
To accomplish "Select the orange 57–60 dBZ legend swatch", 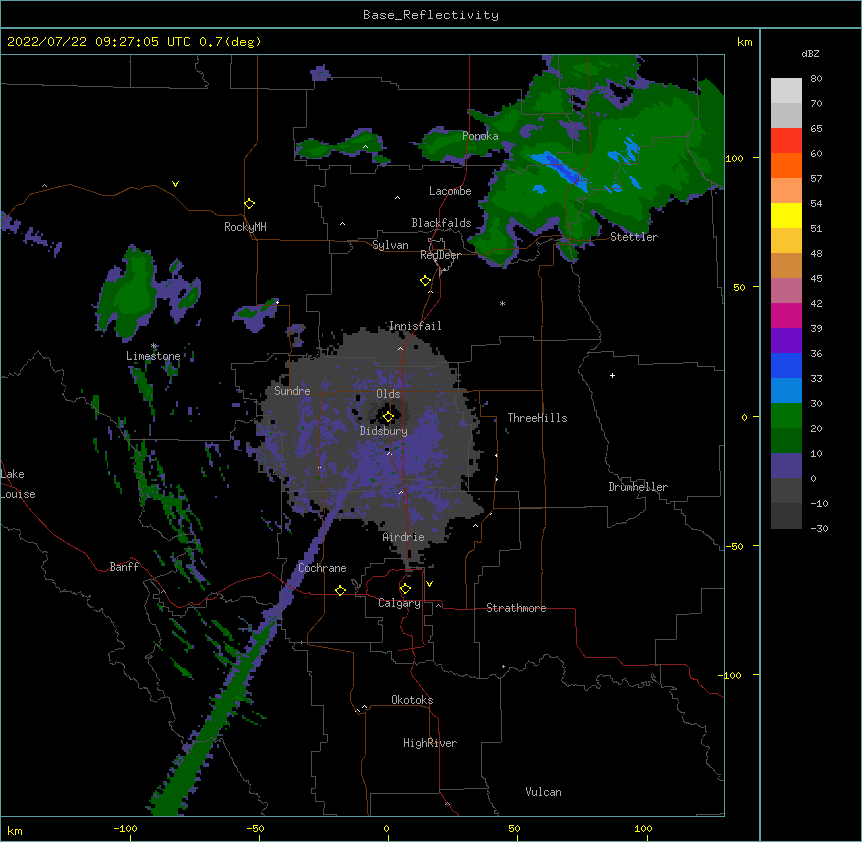I will click(786, 165).
